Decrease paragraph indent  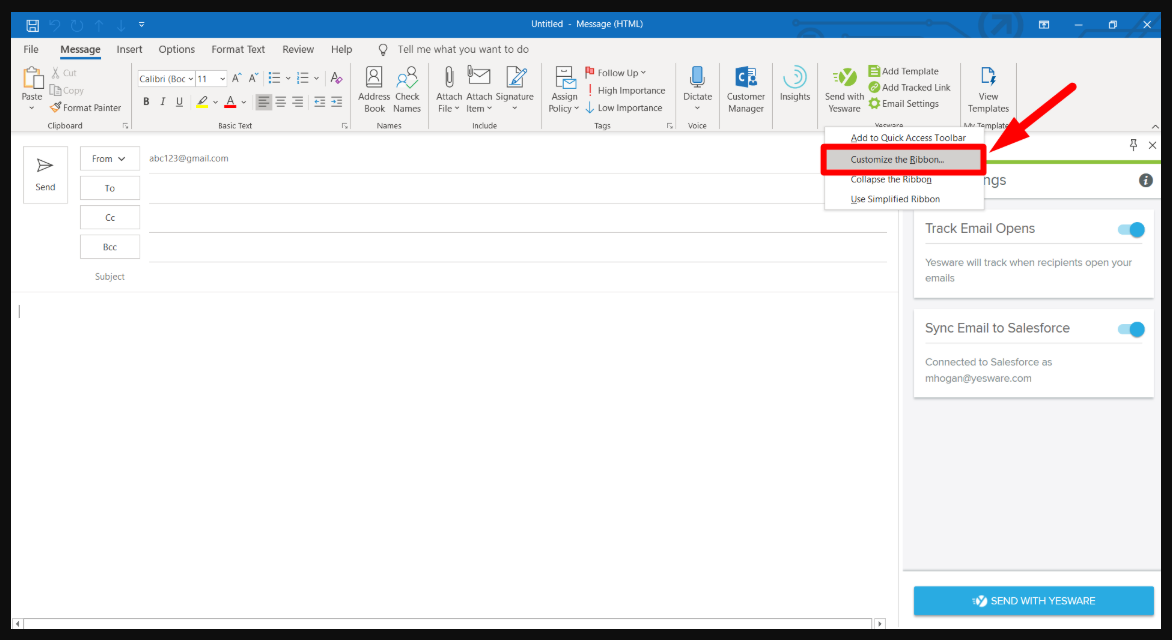(319, 102)
